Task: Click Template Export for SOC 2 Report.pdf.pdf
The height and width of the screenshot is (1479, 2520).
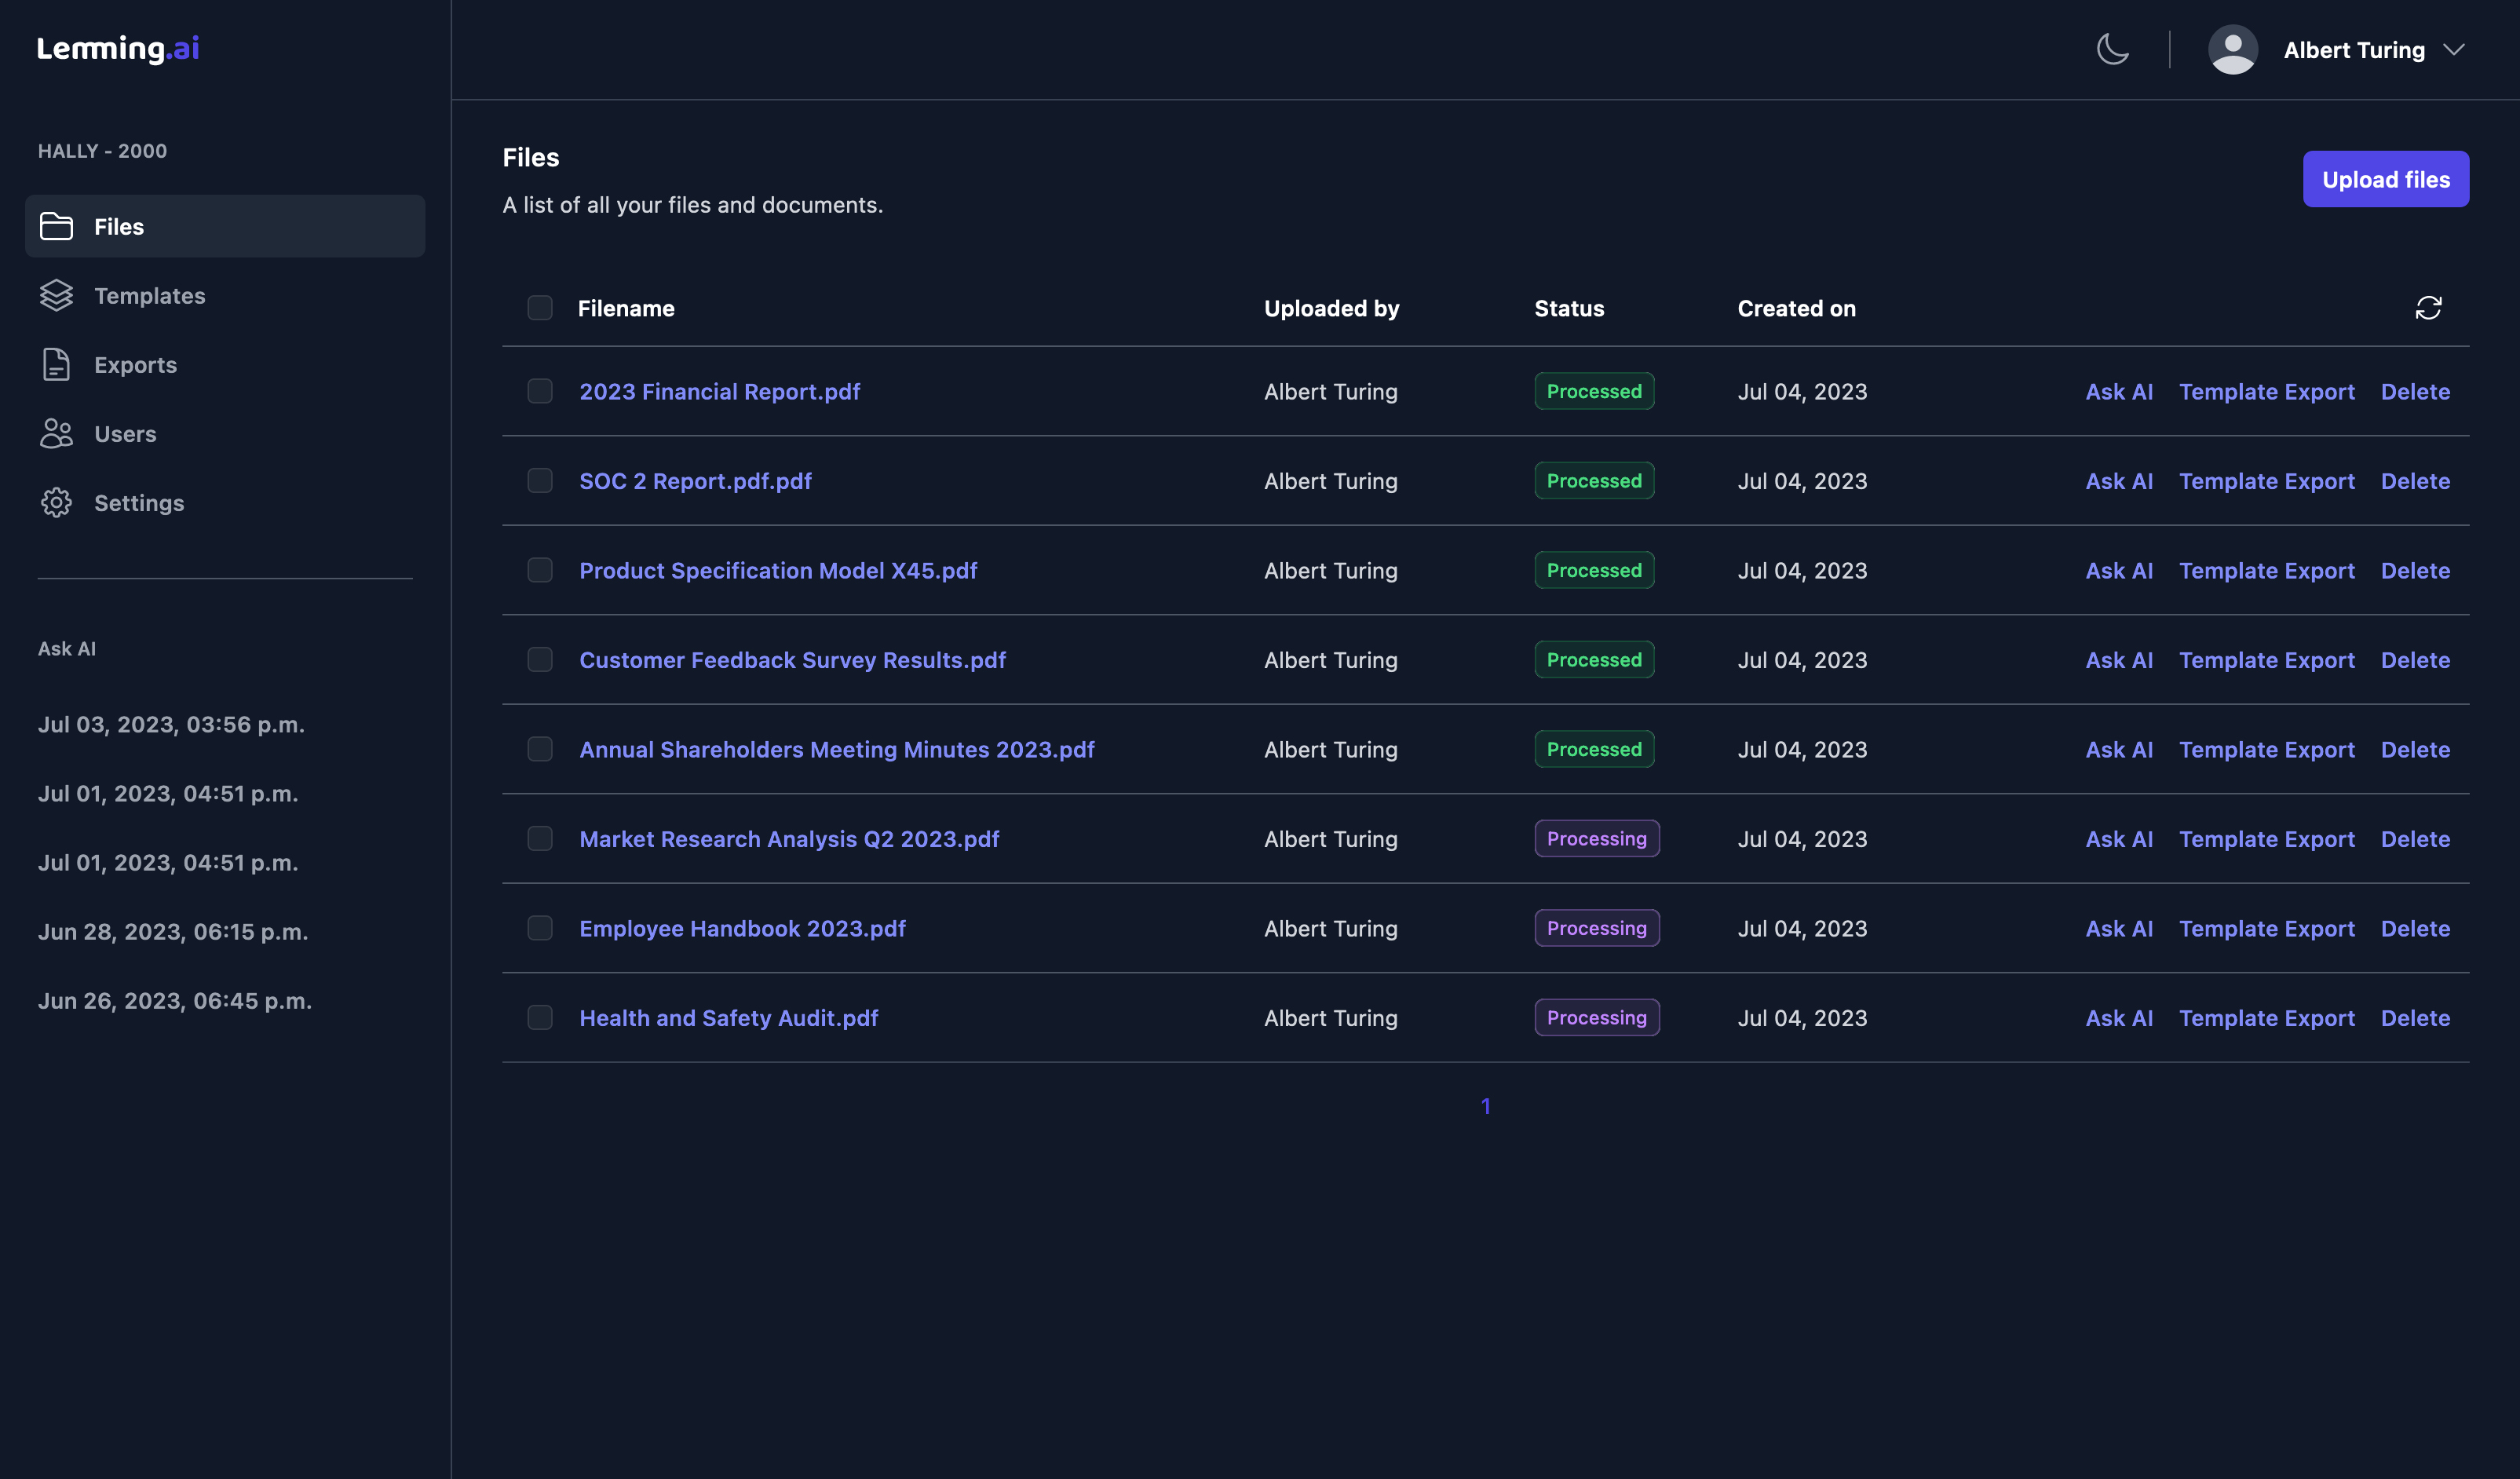Action: tap(2267, 481)
